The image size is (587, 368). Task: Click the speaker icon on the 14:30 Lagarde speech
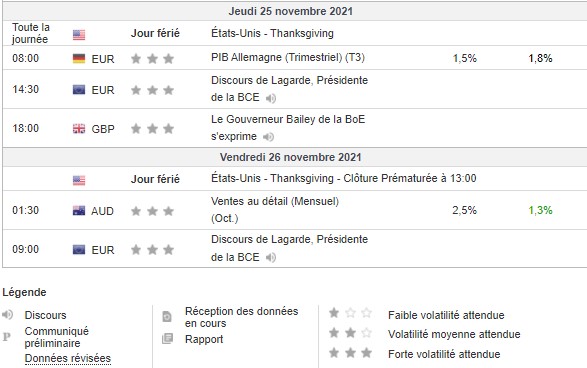271,98
